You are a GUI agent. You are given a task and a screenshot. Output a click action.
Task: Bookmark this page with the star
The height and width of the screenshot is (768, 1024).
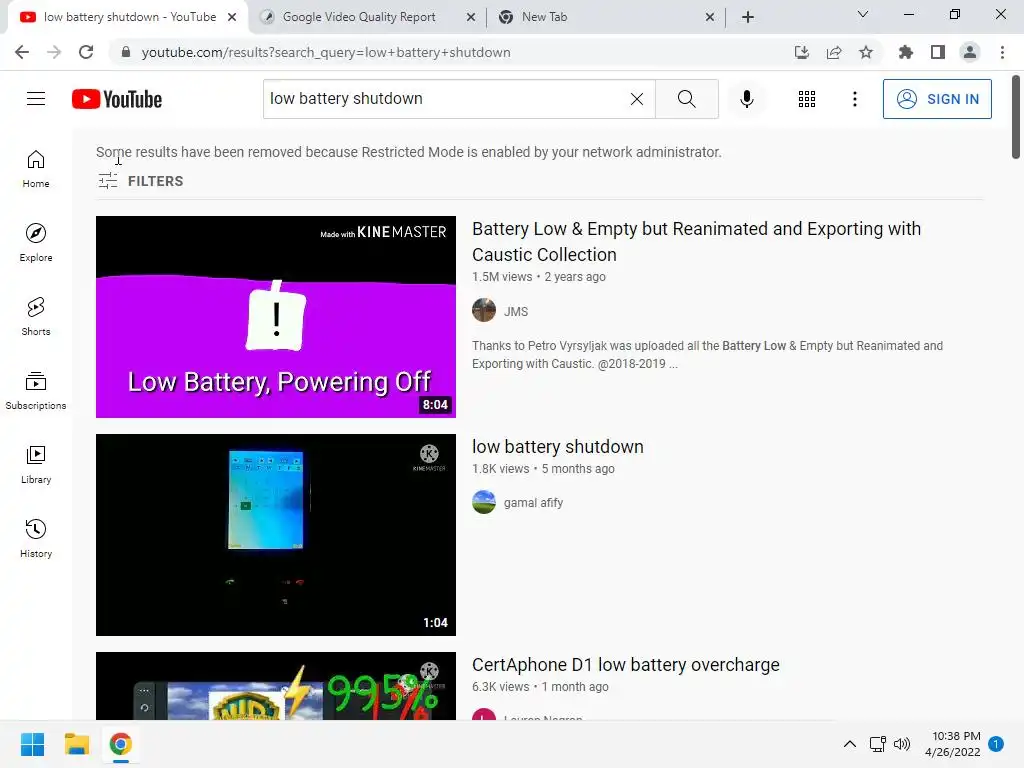pyautogui.click(x=866, y=52)
